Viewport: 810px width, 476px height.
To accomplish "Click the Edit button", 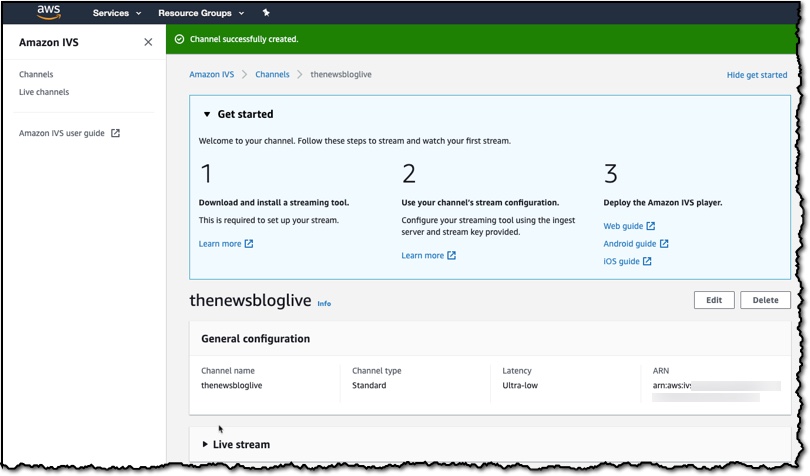I will tap(714, 300).
